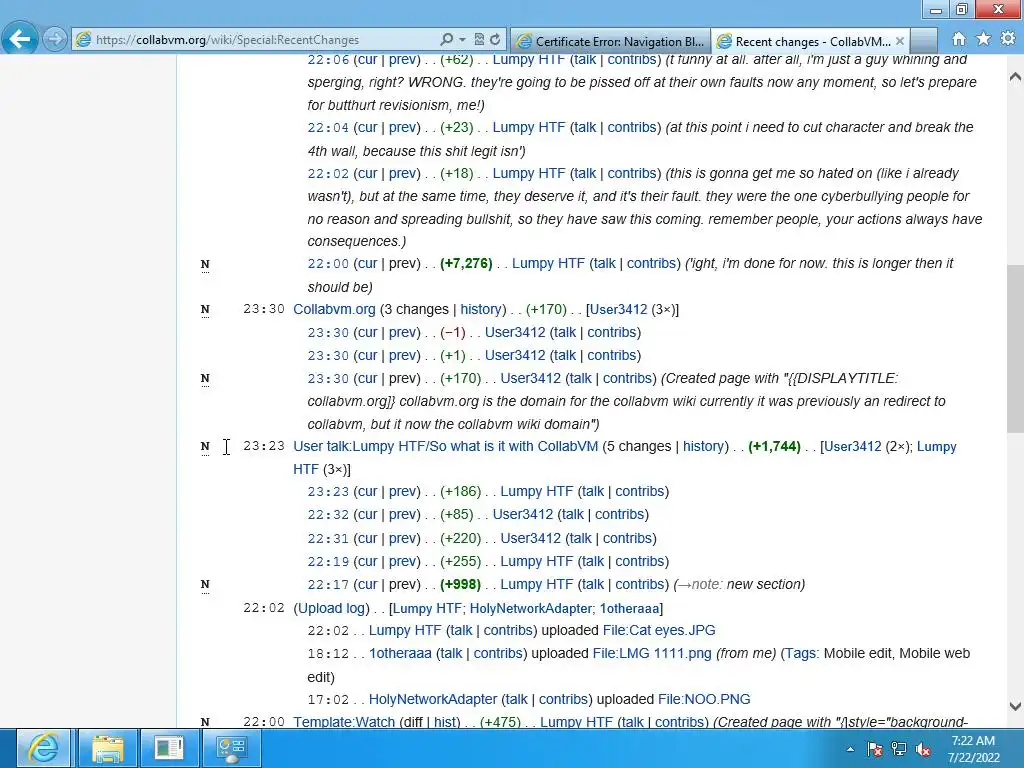1024x768 pixels.
Task: Open history link for Collabvm.org
Action: (481, 309)
